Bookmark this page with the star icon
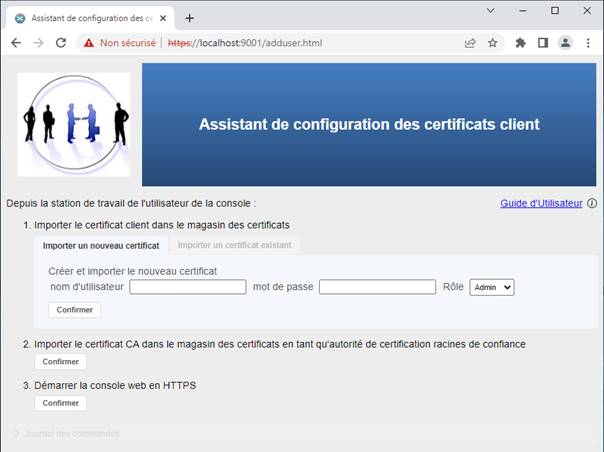Image resolution: width=604 pixels, height=452 pixels. click(492, 43)
